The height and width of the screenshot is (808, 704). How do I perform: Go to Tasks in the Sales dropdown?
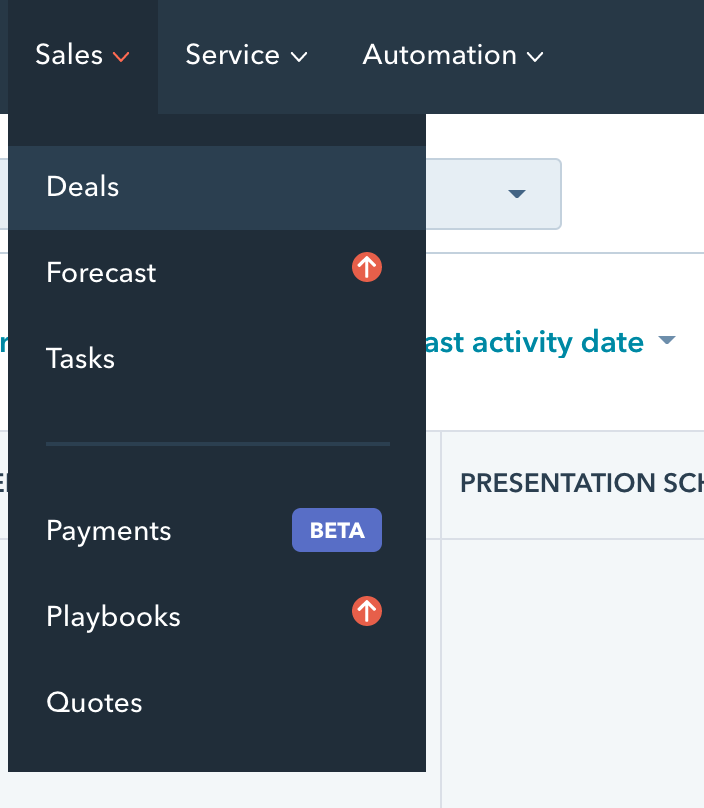tap(217, 359)
